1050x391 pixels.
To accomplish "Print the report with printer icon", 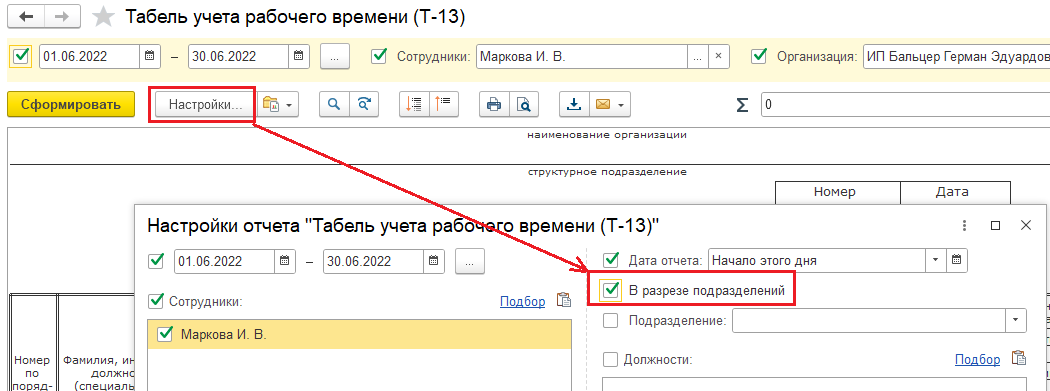I will pyautogui.click(x=494, y=104).
